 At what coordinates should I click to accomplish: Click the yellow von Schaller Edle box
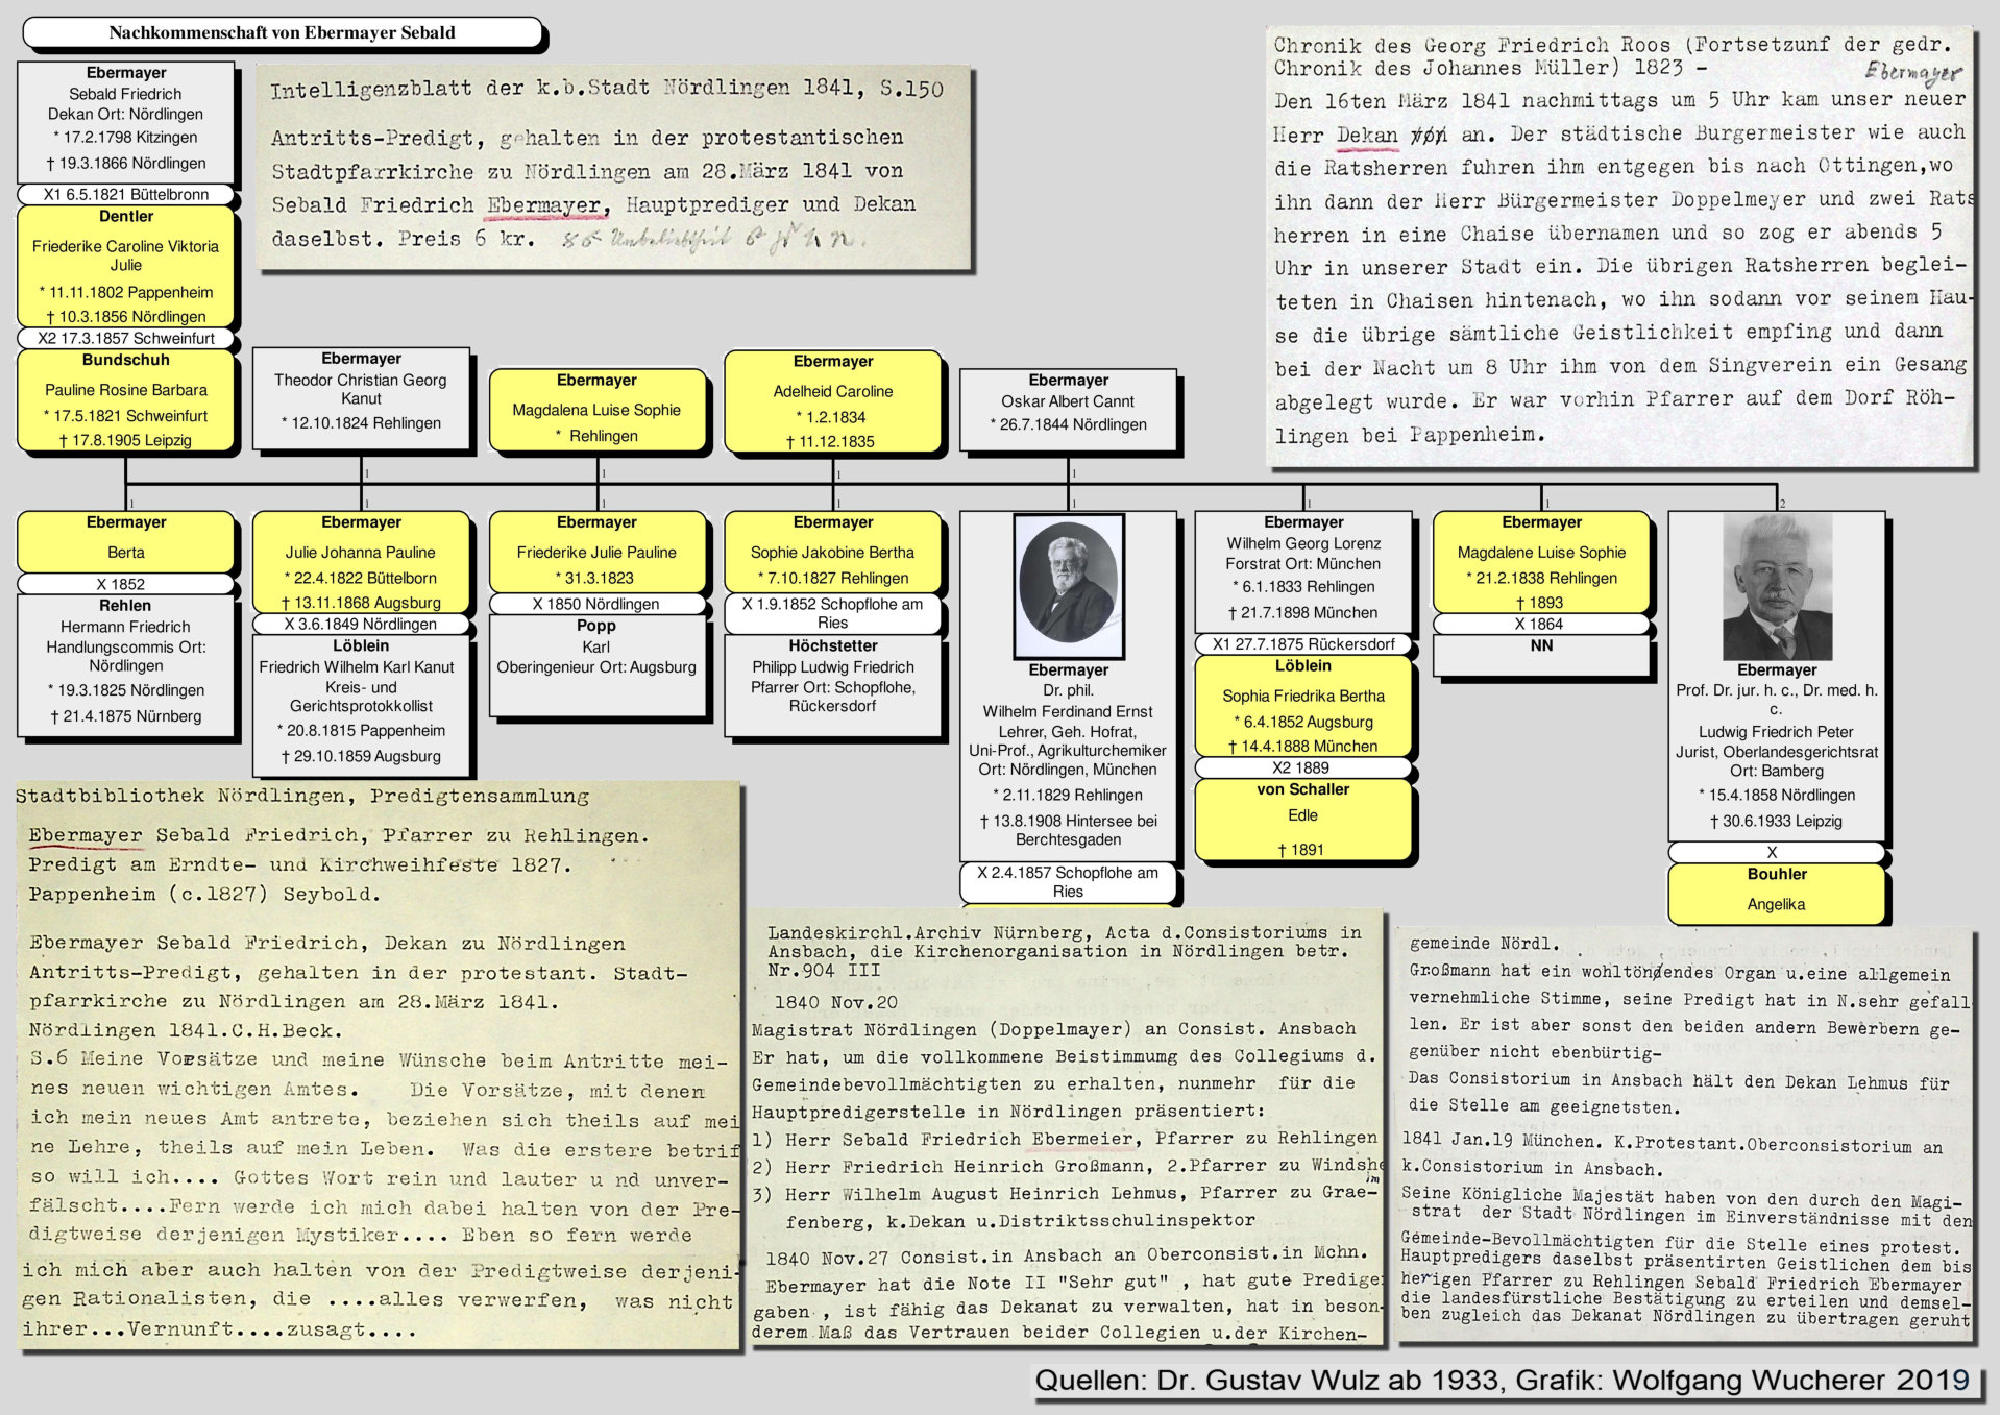(x=1303, y=819)
